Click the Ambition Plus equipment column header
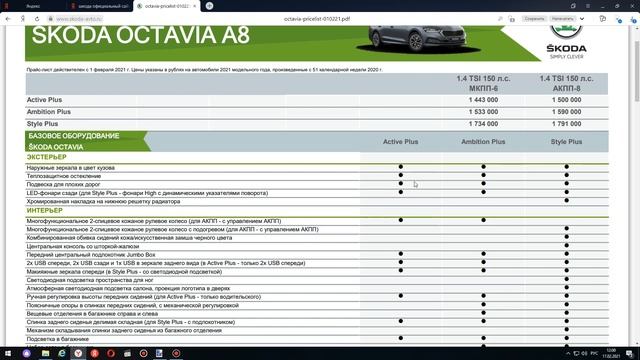Viewport: 640px width, 360px height. [483, 142]
